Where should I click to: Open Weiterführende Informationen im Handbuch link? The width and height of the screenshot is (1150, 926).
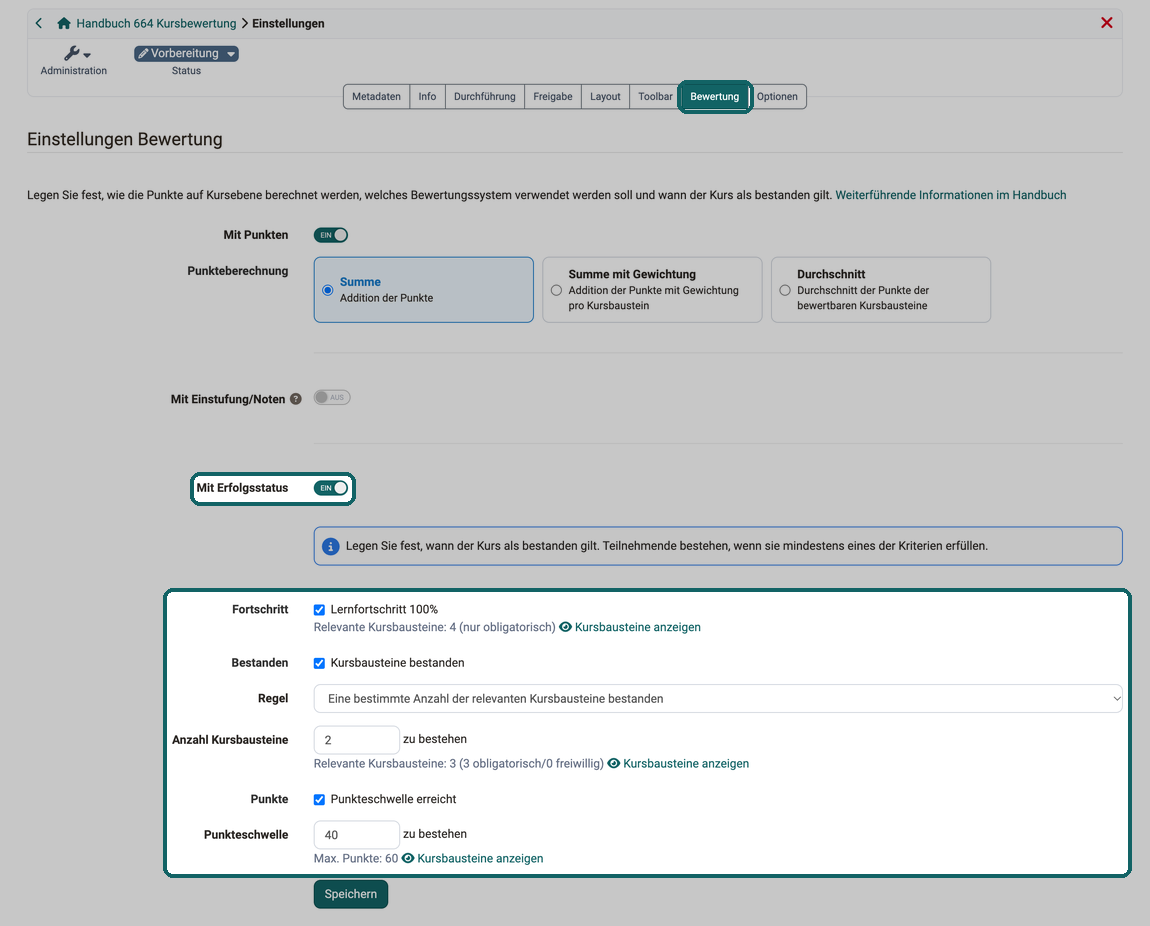pyautogui.click(x=951, y=195)
